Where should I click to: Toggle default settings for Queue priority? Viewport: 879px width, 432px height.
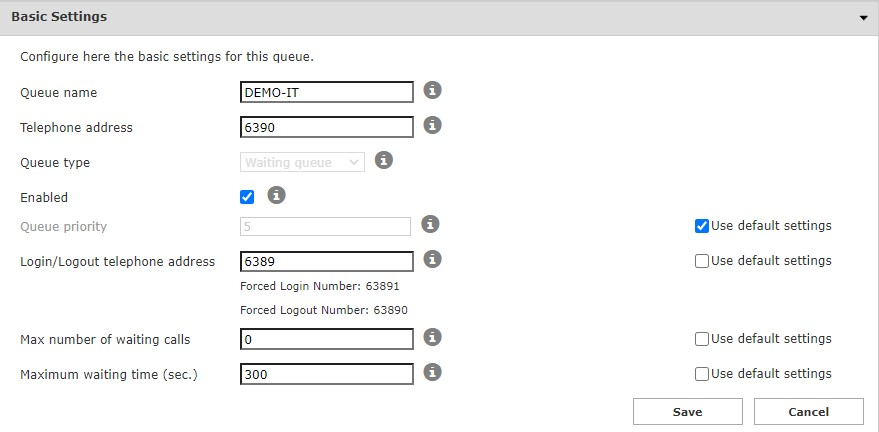[x=702, y=226]
